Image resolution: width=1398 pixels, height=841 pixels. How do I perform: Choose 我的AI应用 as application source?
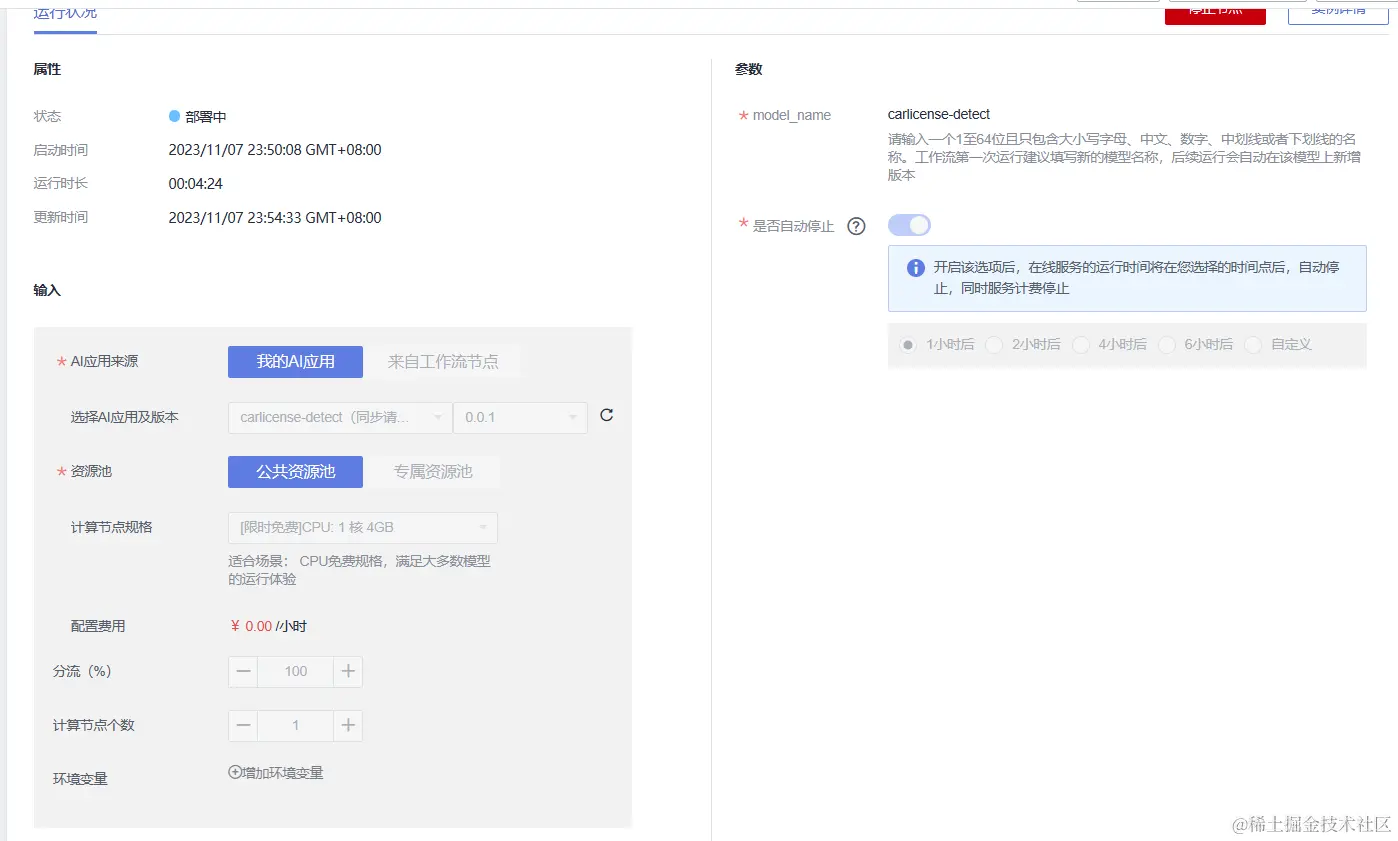click(x=295, y=361)
